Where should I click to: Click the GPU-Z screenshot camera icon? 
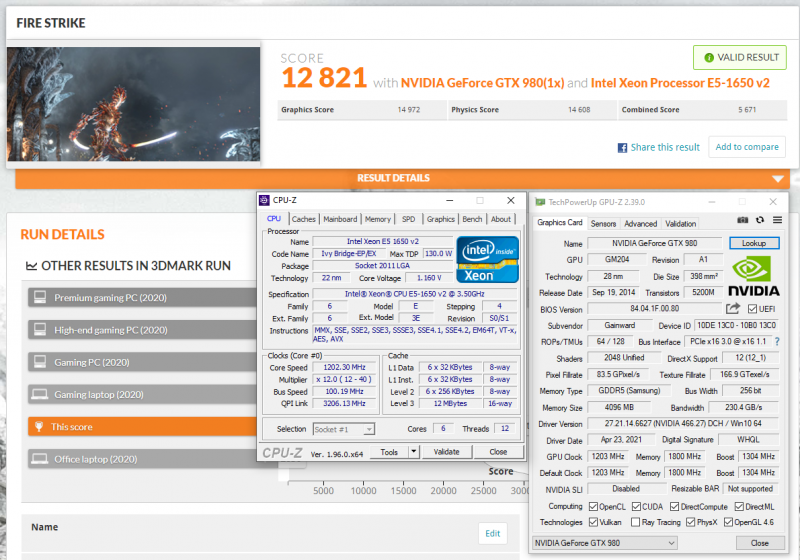pyautogui.click(x=743, y=223)
